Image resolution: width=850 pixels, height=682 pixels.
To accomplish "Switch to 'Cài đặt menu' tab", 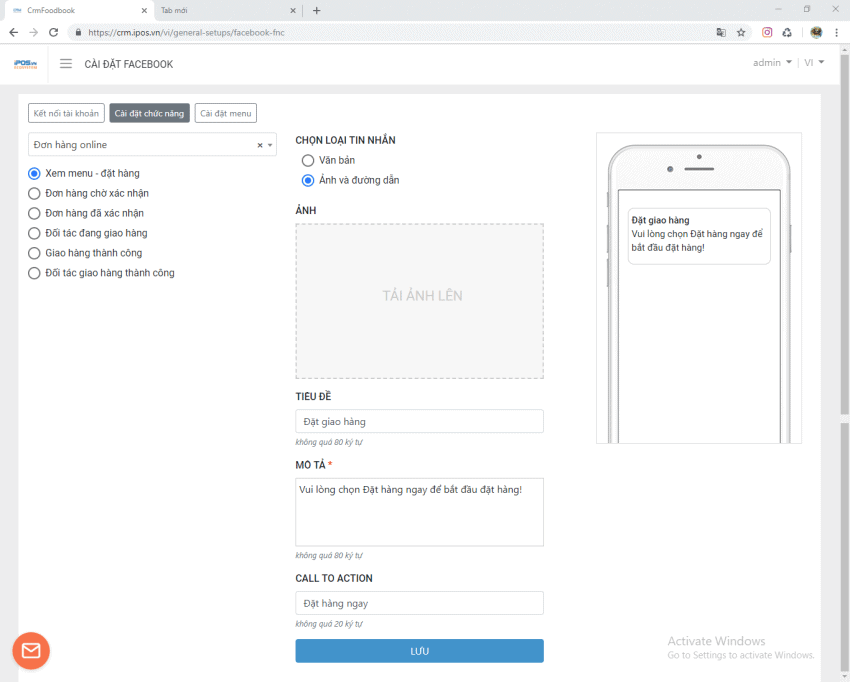I will pos(226,113).
